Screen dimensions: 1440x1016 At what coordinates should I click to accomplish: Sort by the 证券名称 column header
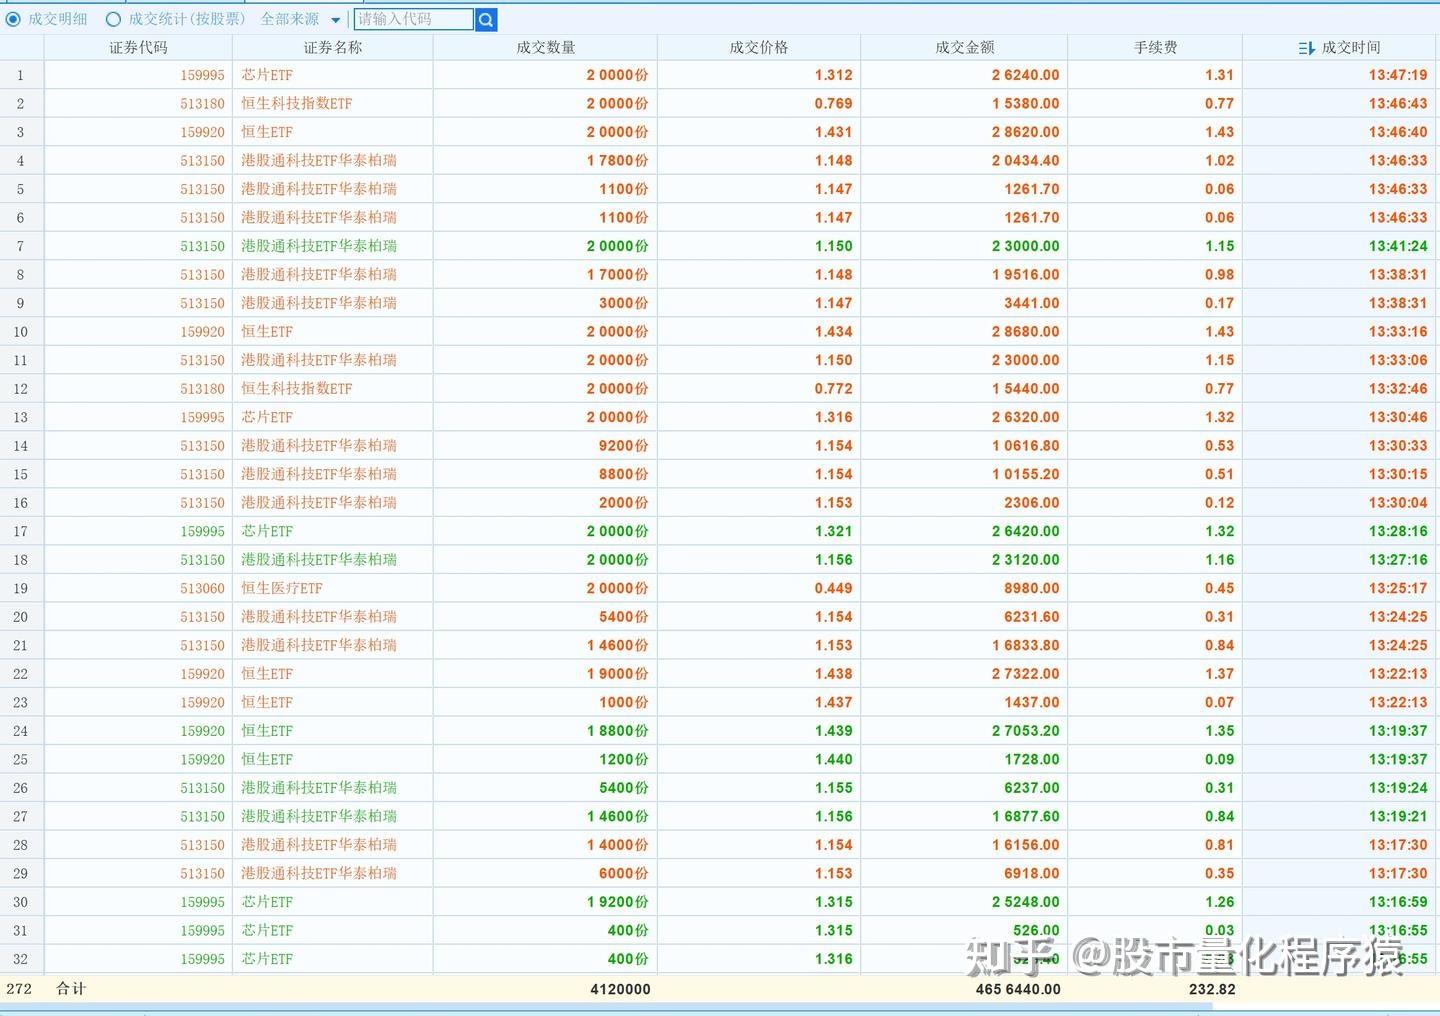[333, 47]
